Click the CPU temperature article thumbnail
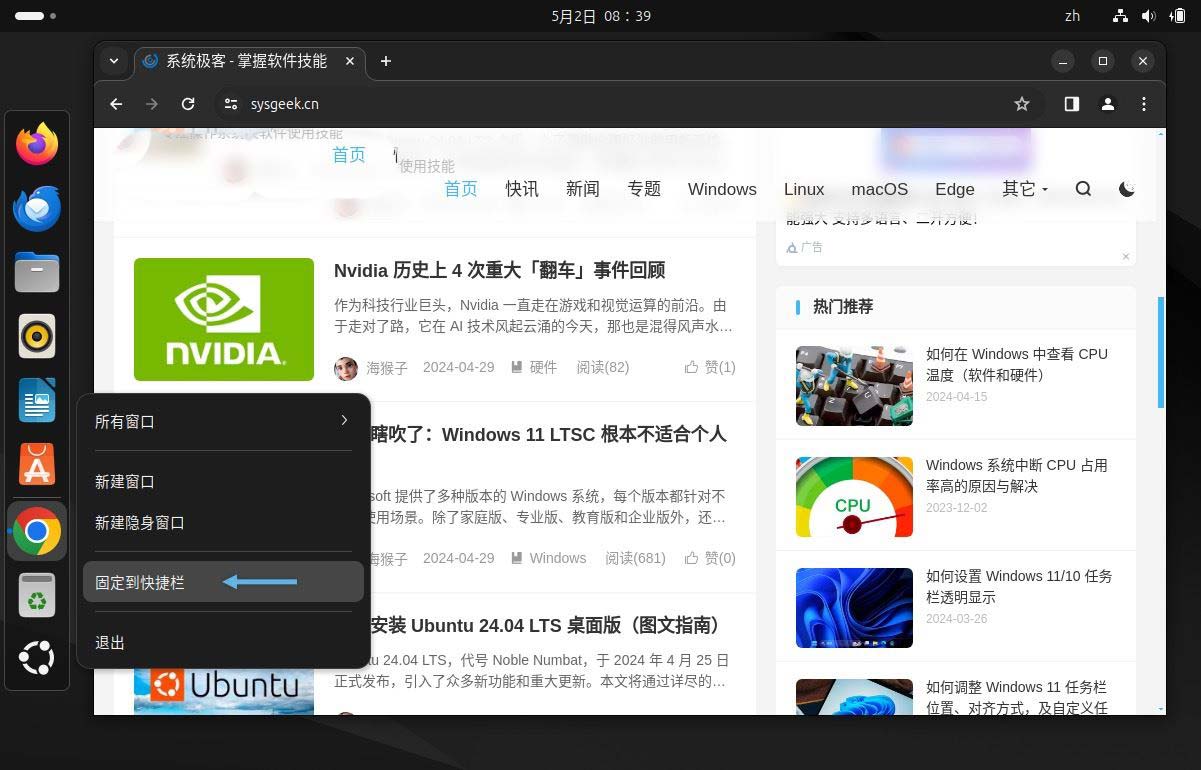Image resolution: width=1201 pixels, height=770 pixels. [x=853, y=386]
